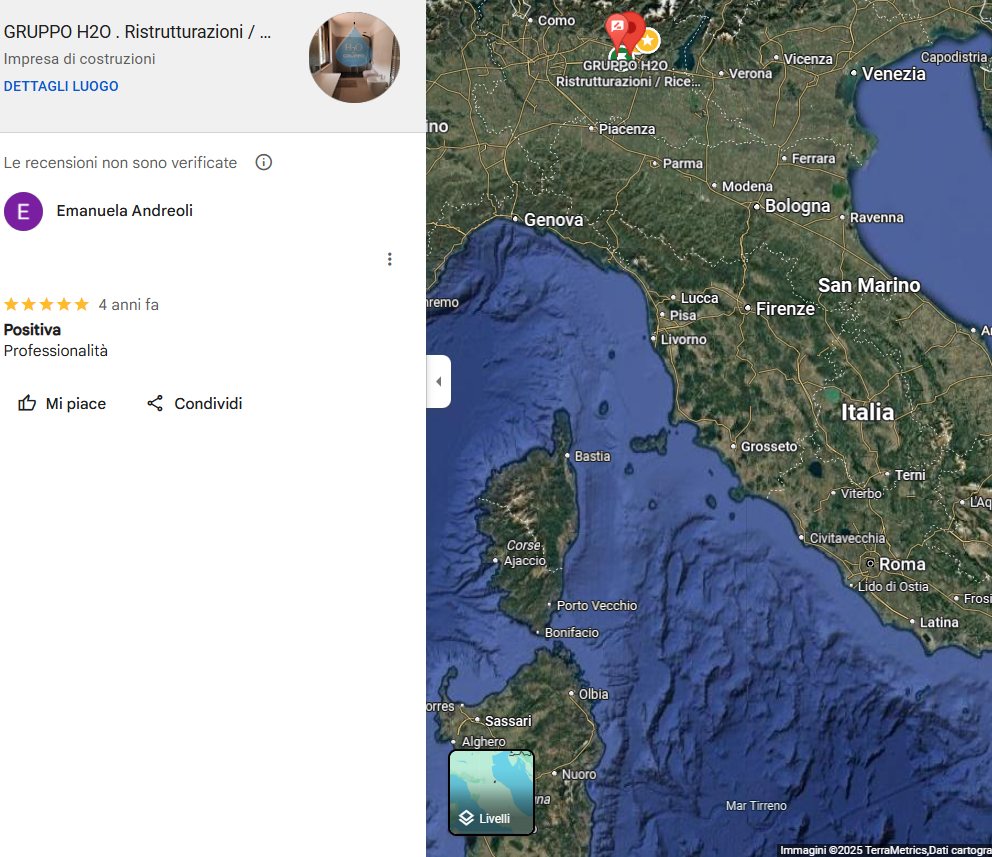Viewport: 992px width, 857px height.
Task: Select the Roma label on map
Action: (x=902, y=564)
